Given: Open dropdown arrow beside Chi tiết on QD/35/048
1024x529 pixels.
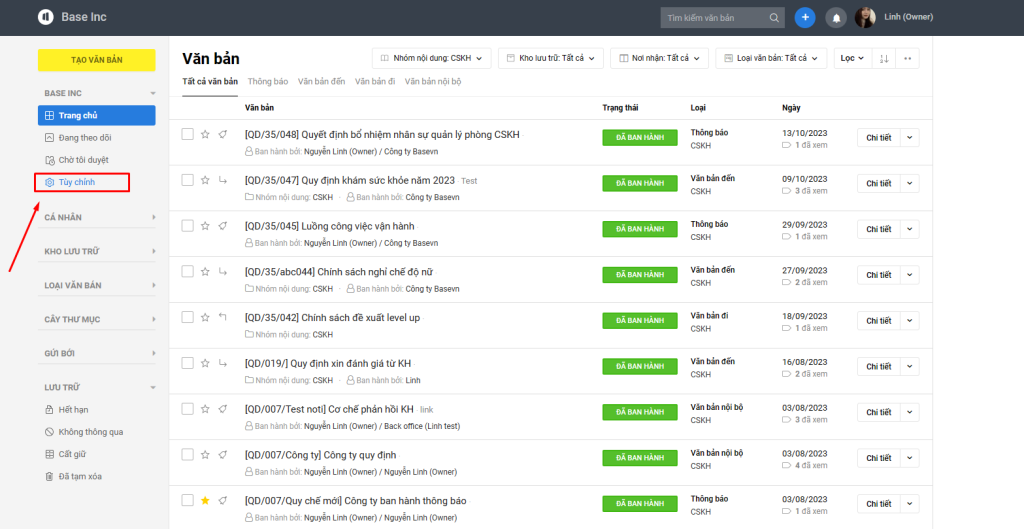Looking at the screenshot, I should coord(910,138).
